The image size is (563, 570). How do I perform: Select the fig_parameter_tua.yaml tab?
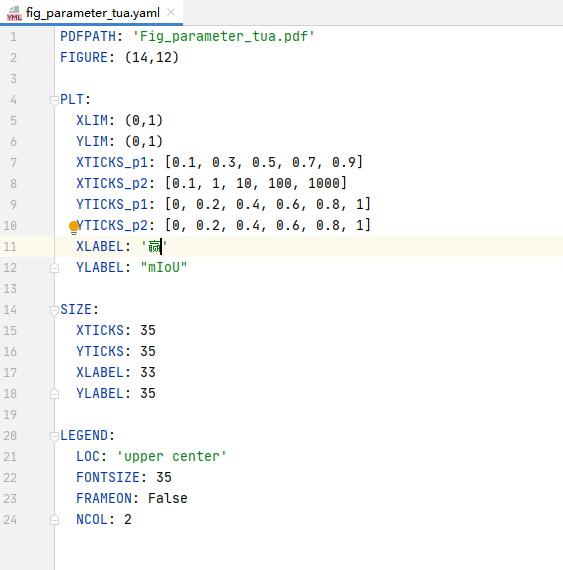[x=92, y=13]
